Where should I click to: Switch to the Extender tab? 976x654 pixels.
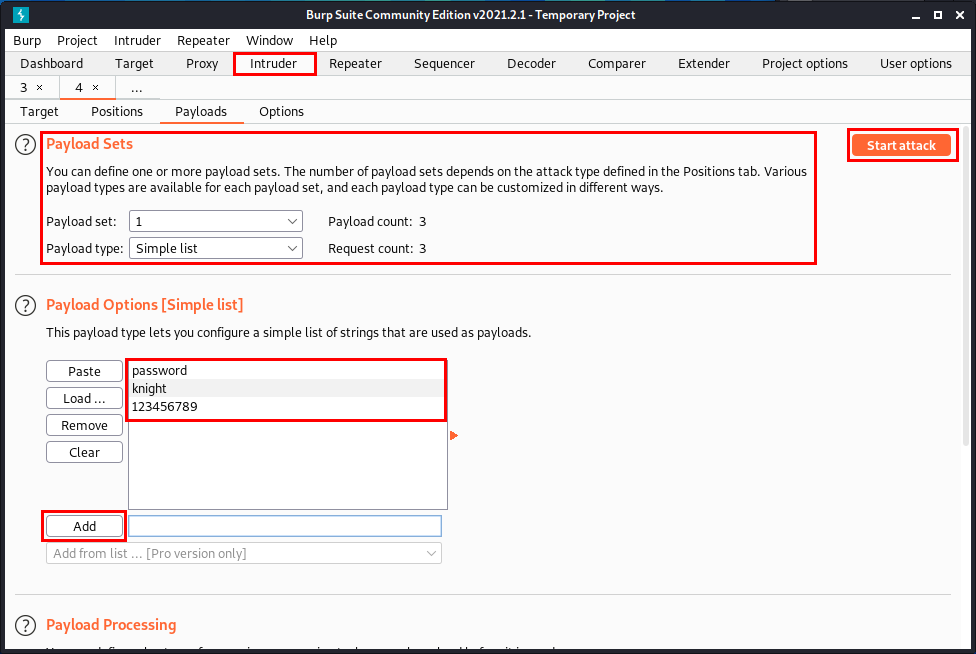pyautogui.click(x=704, y=63)
